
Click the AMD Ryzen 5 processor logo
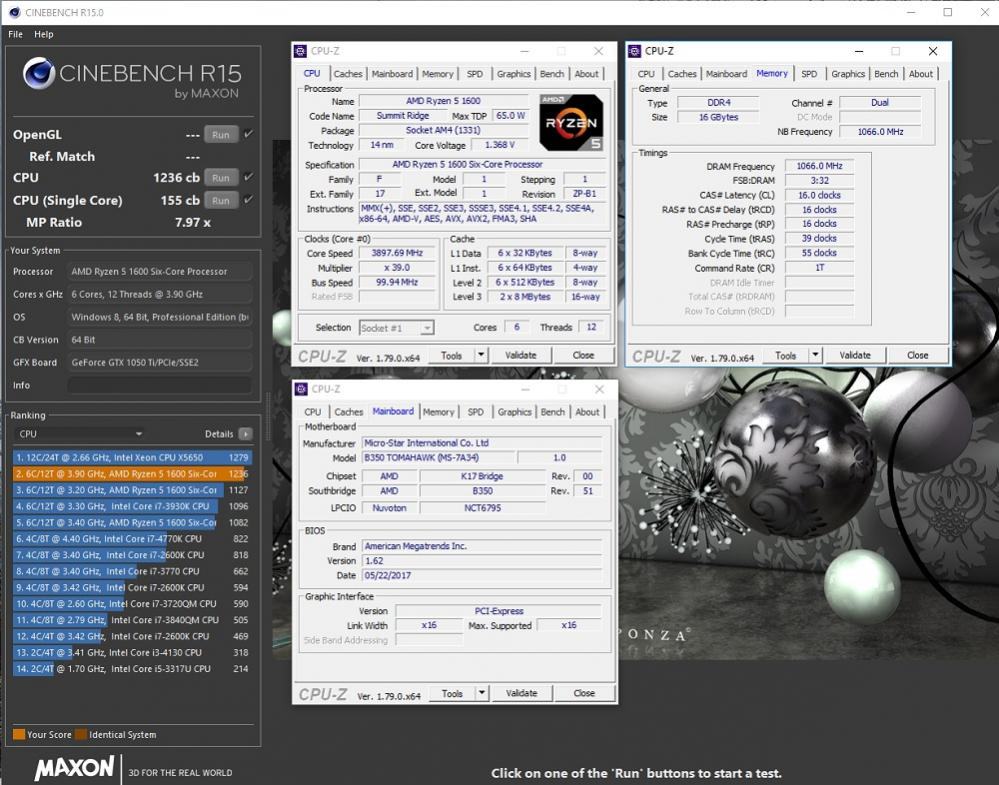click(x=571, y=122)
